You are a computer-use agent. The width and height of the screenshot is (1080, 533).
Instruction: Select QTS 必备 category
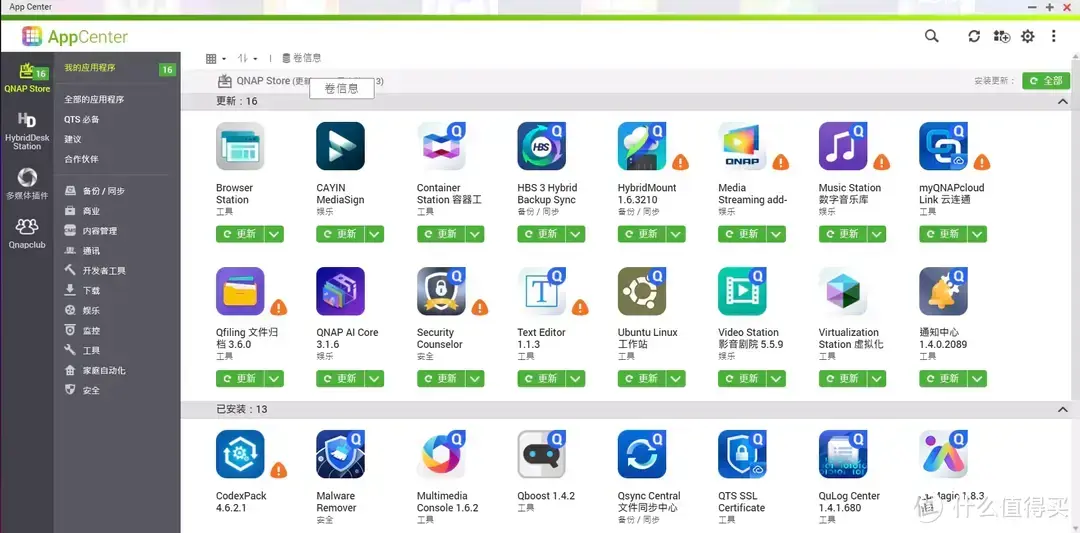coord(82,119)
